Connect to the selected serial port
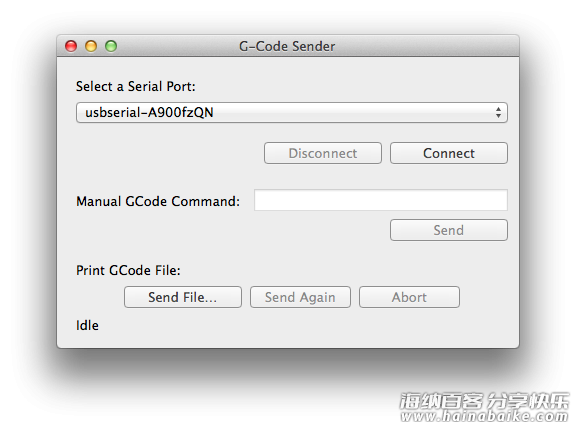The height and width of the screenshot is (427, 576). click(449, 153)
